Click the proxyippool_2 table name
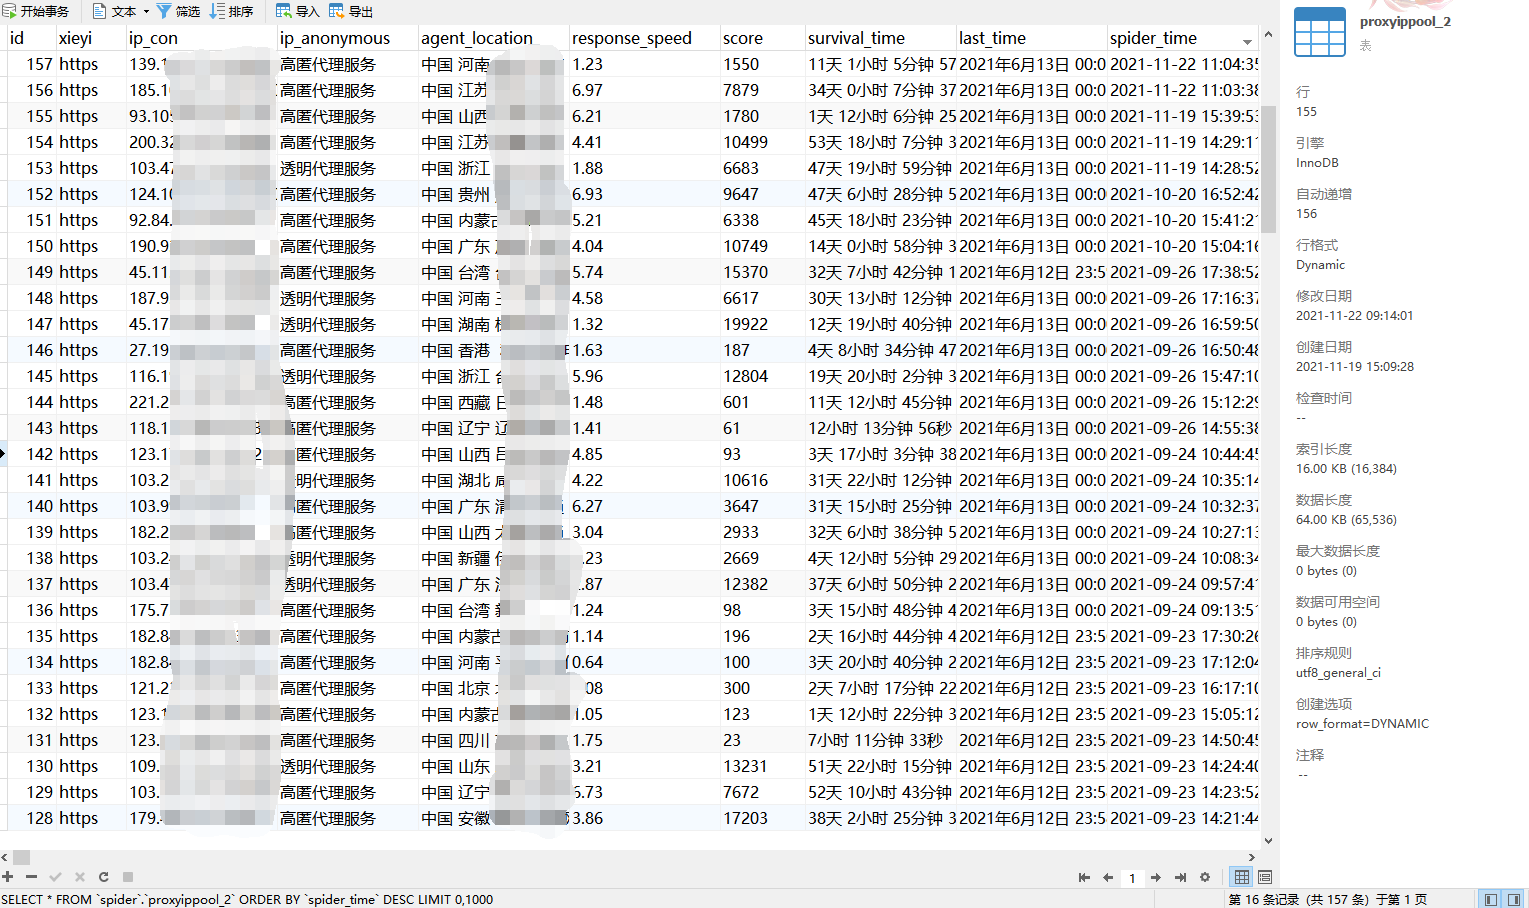1529x908 pixels. [1405, 21]
